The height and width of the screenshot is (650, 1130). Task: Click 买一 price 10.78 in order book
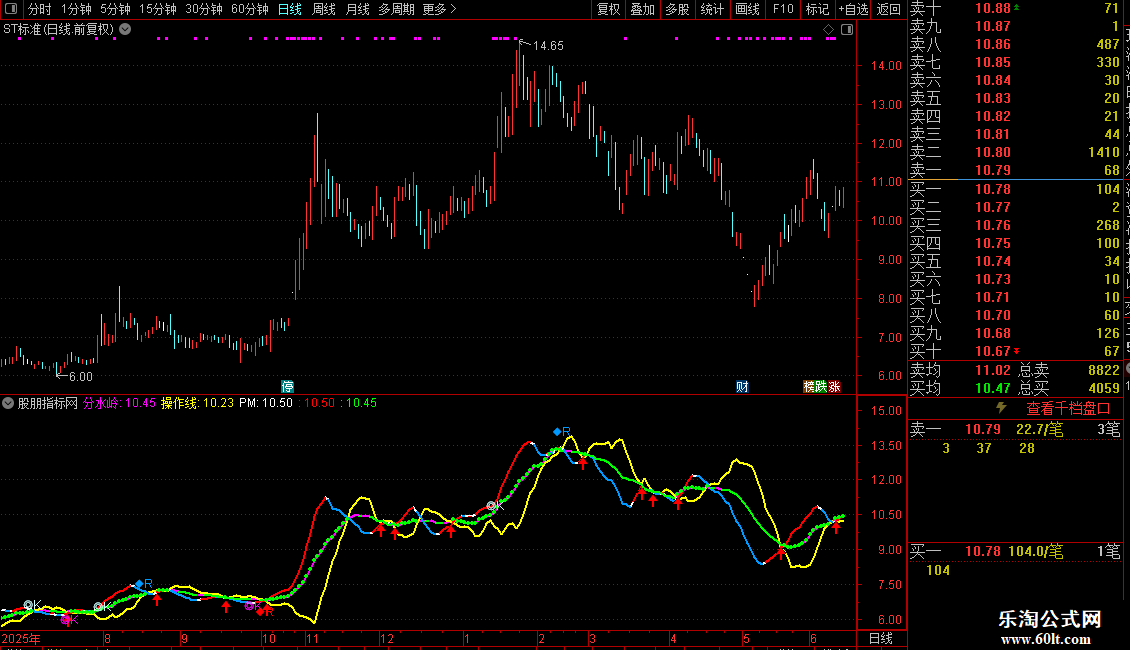coord(992,189)
